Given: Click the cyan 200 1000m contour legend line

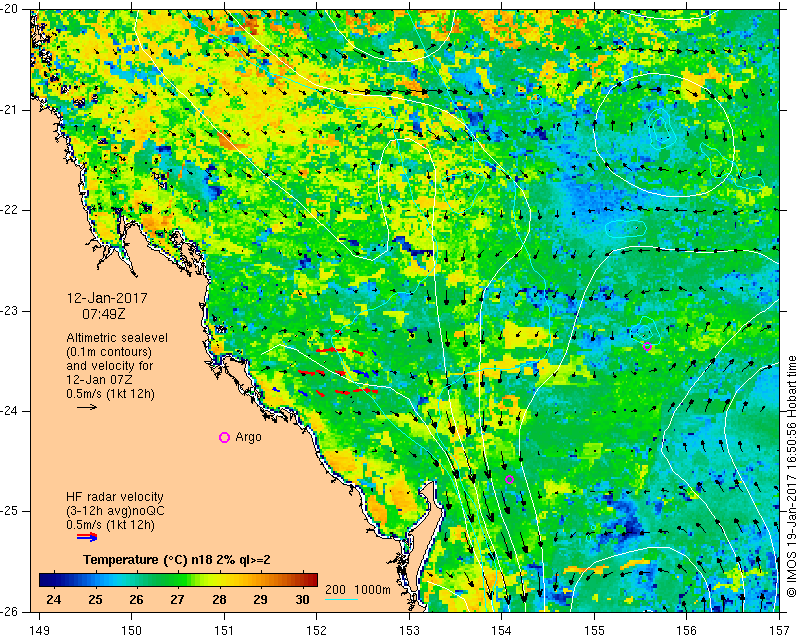Looking at the screenshot, I should click(341, 599).
